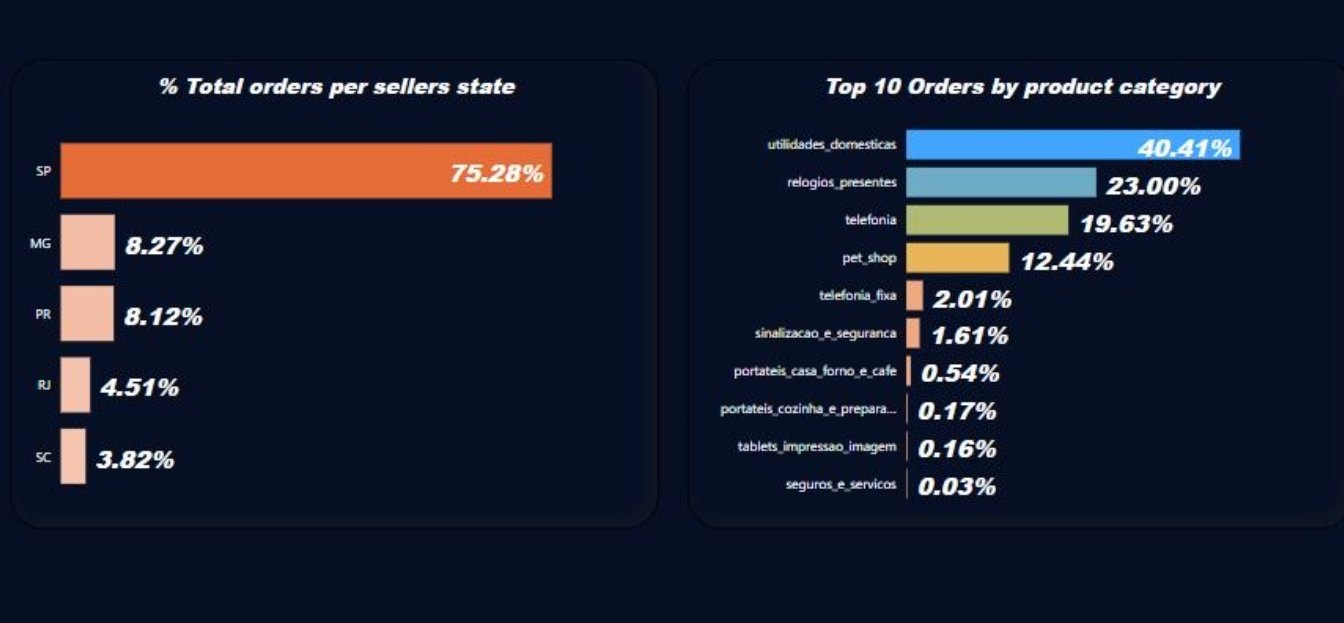Select the SC state bar
Screen dimensions: 1344x623
tap(73, 456)
